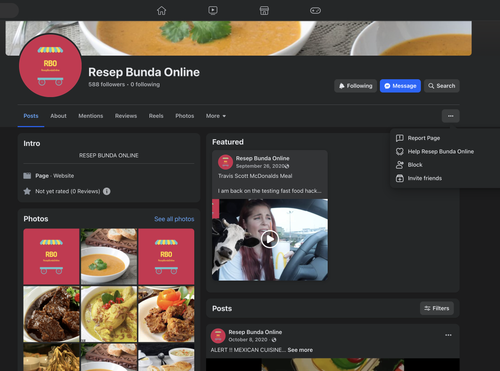Open the Mentions tab
The image size is (500, 371).
(x=91, y=116)
